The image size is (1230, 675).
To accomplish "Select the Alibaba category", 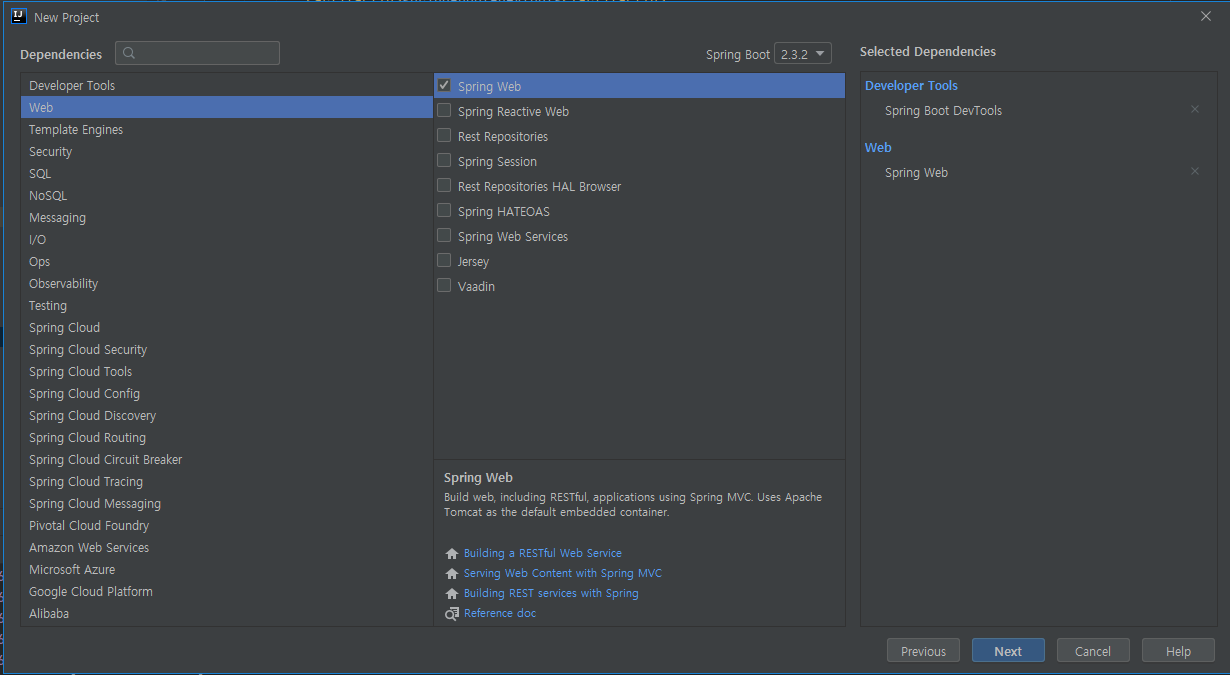I will click(x=226, y=613).
